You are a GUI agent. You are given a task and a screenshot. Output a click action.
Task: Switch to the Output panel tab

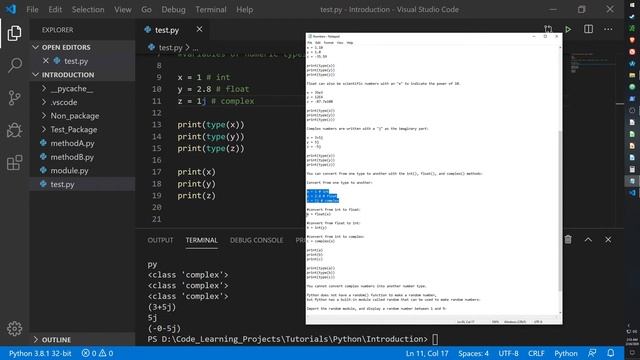160,240
